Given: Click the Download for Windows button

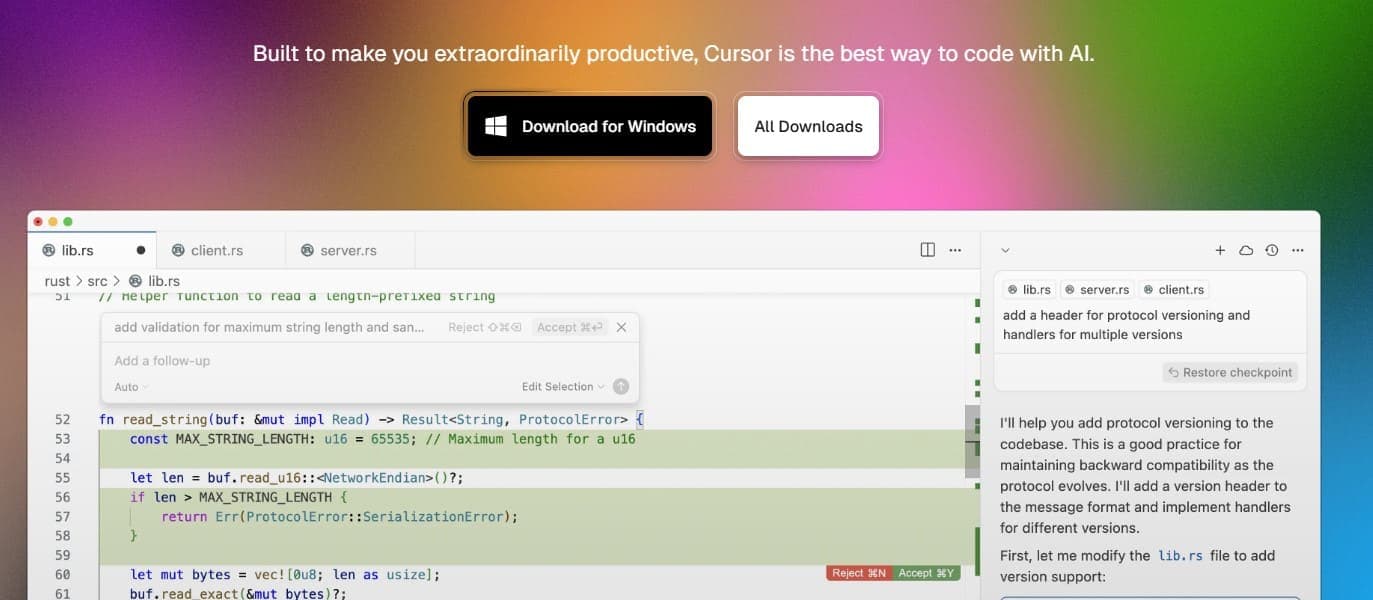Looking at the screenshot, I should (590, 126).
